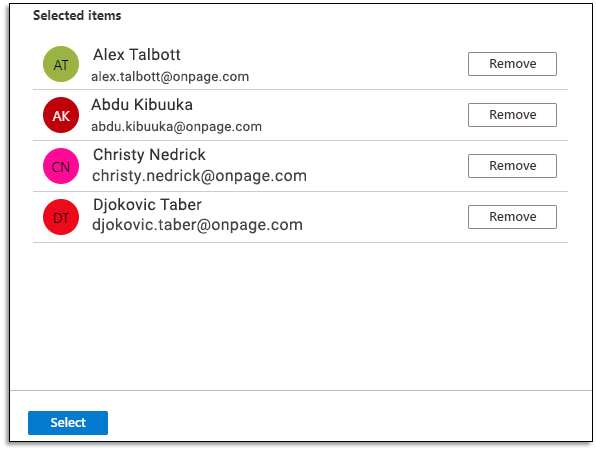596x451 pixels.
Task: Click the red DT avatar icon
Action: [x=61, y=217]
